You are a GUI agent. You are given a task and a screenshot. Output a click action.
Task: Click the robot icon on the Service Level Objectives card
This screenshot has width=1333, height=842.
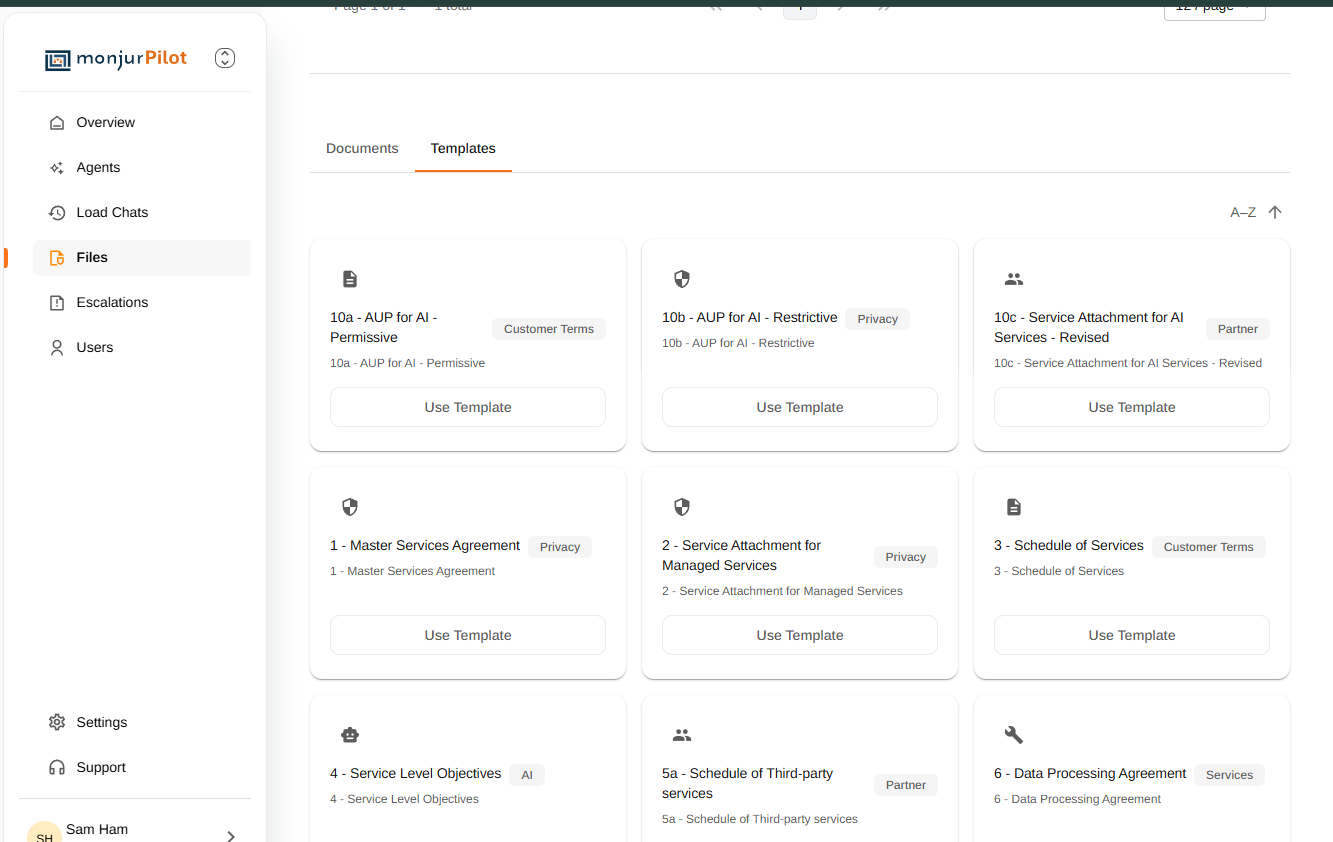click(x=350, y=735)
